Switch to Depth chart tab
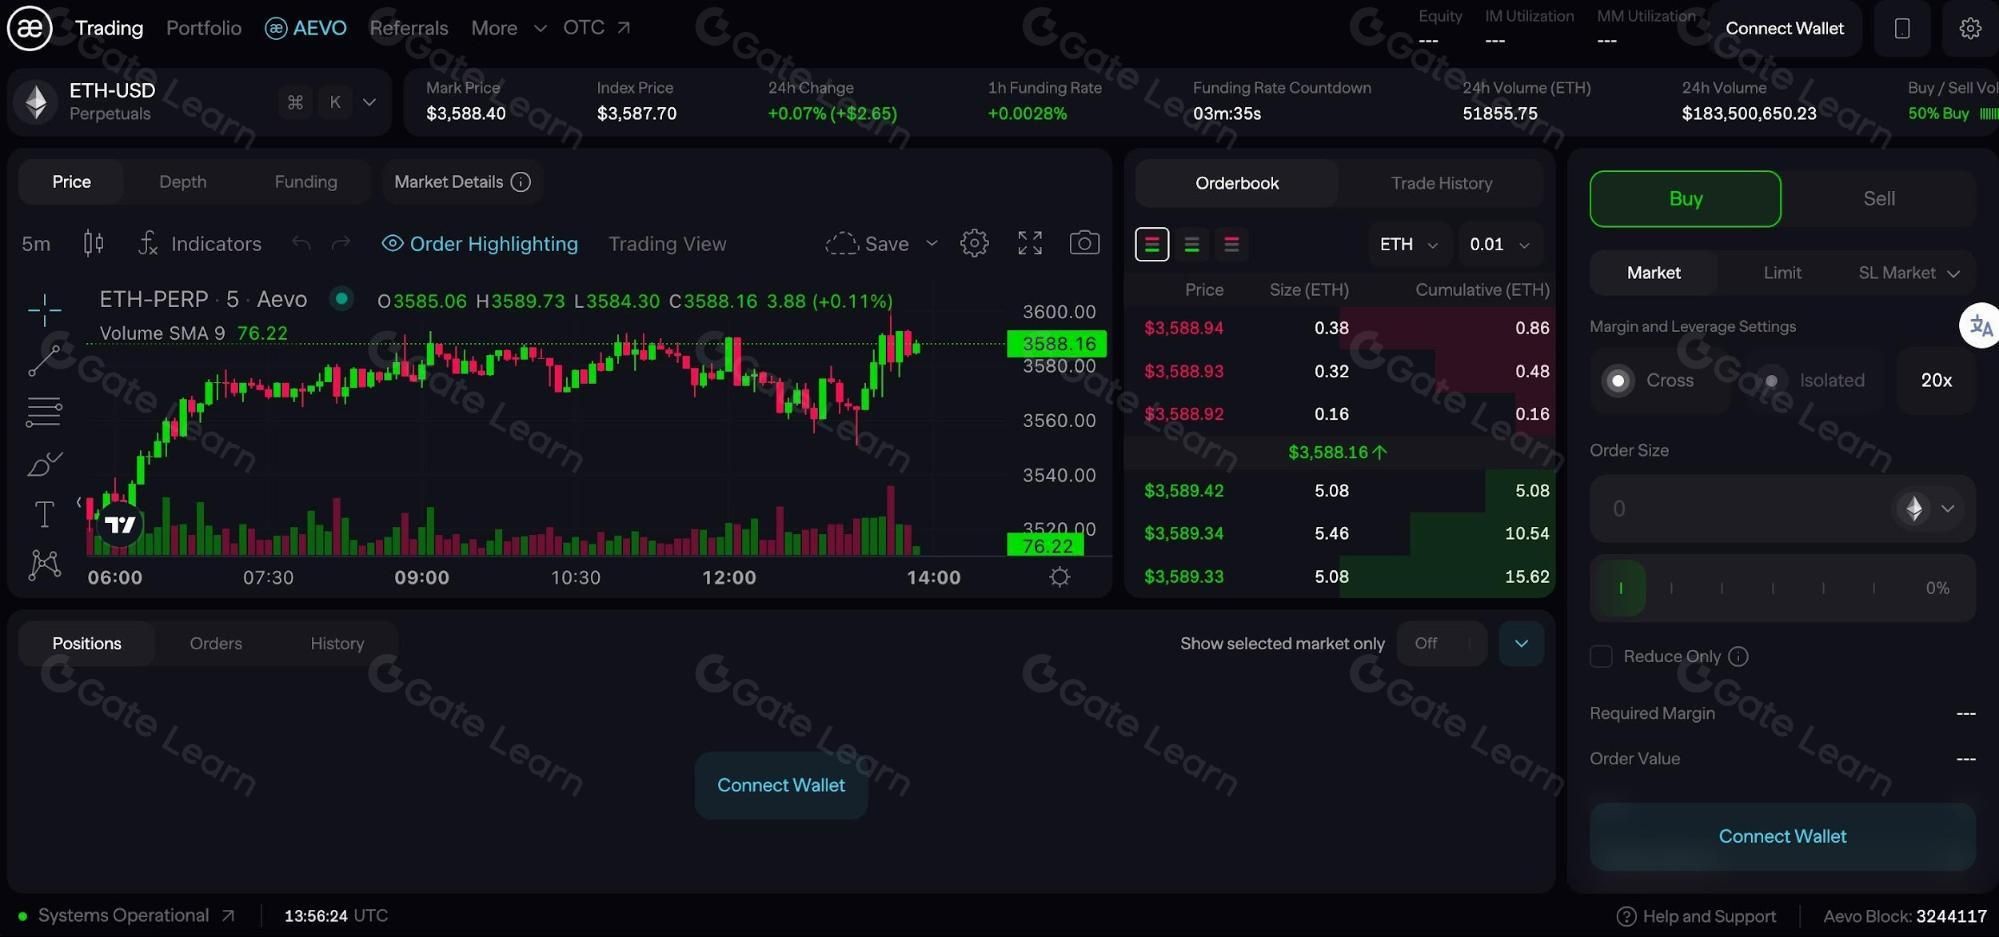This screenshot has height=937, width=1999. [183, 182]
